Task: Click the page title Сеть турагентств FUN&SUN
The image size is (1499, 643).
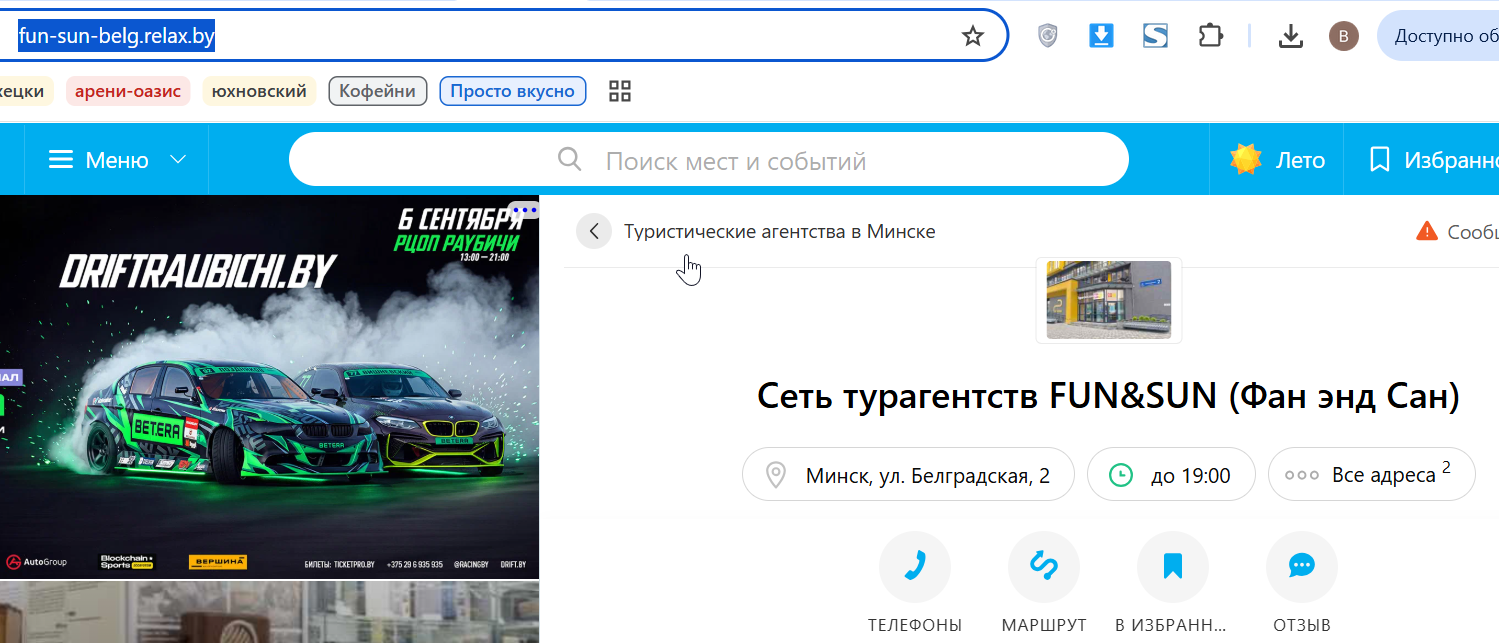Action: [x=1108, y=397]
